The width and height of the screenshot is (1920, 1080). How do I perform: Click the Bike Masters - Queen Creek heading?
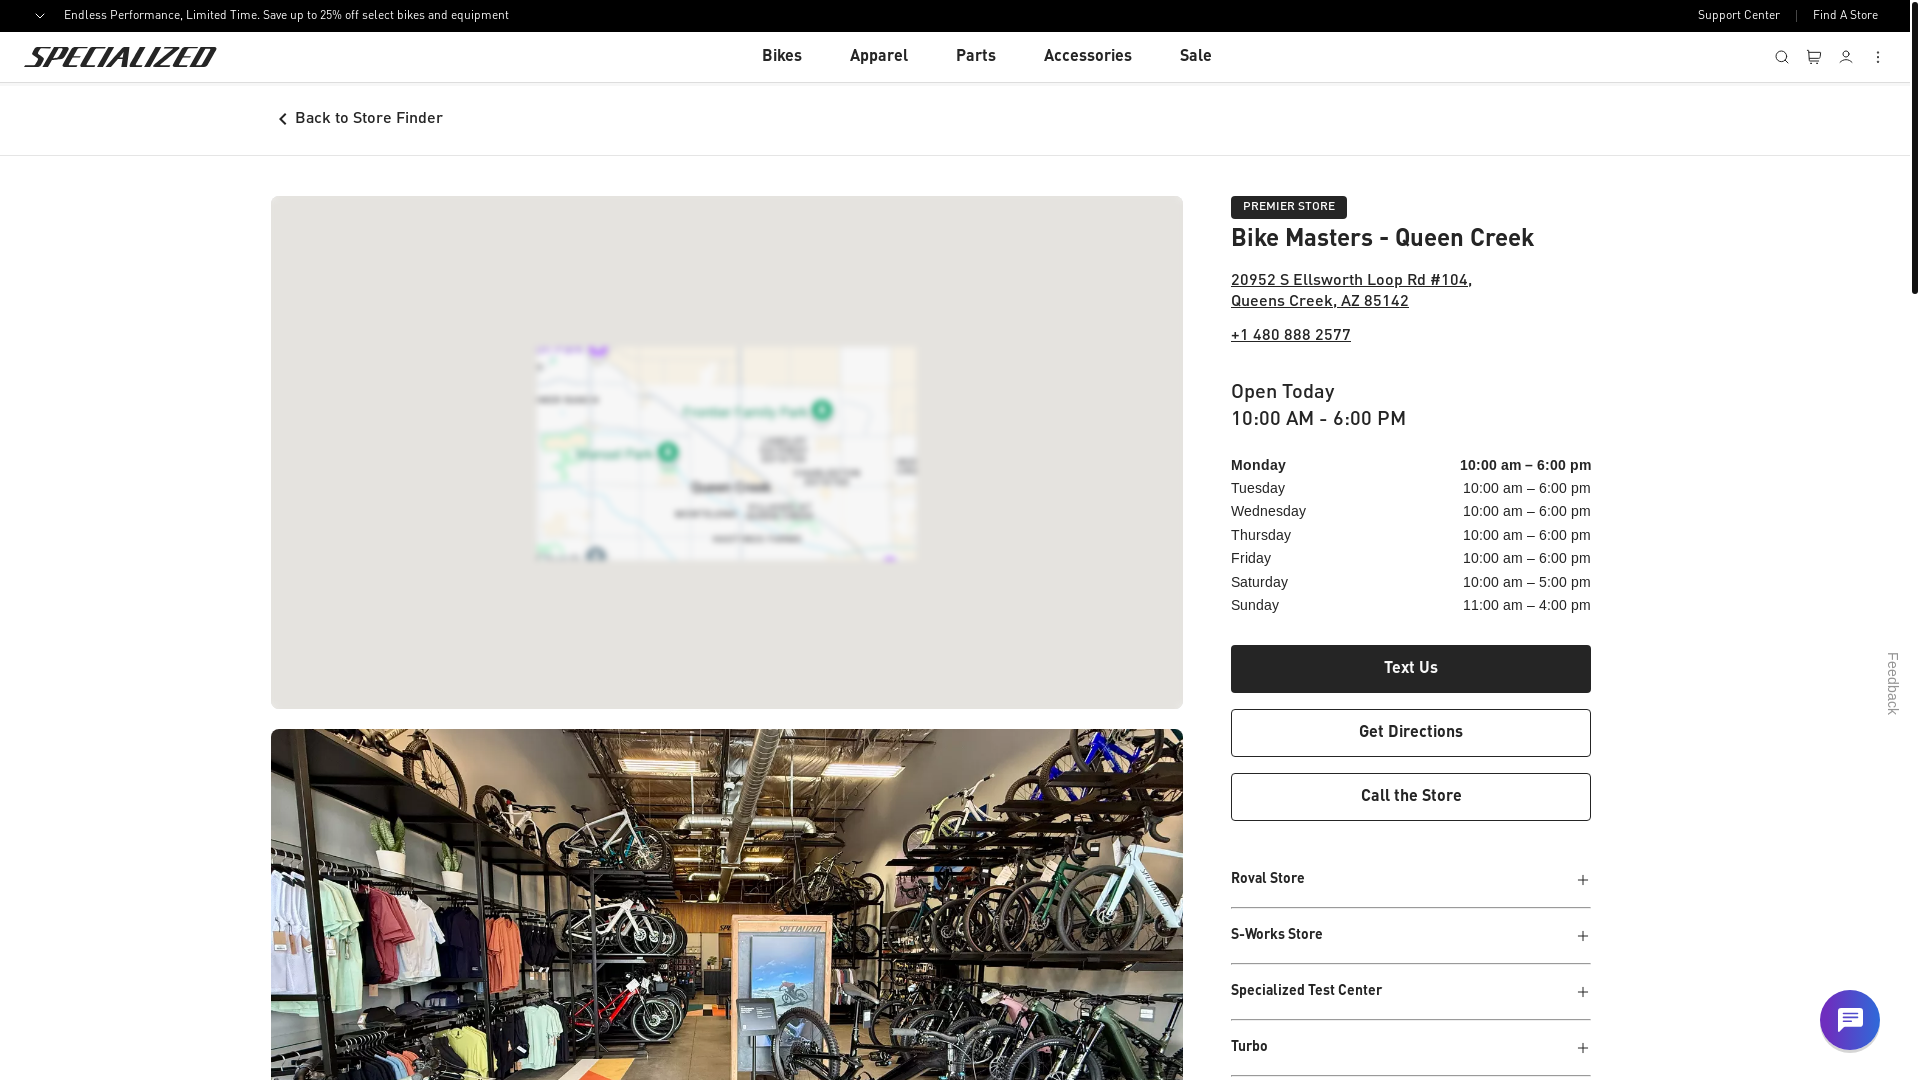tap(1382, 239)
